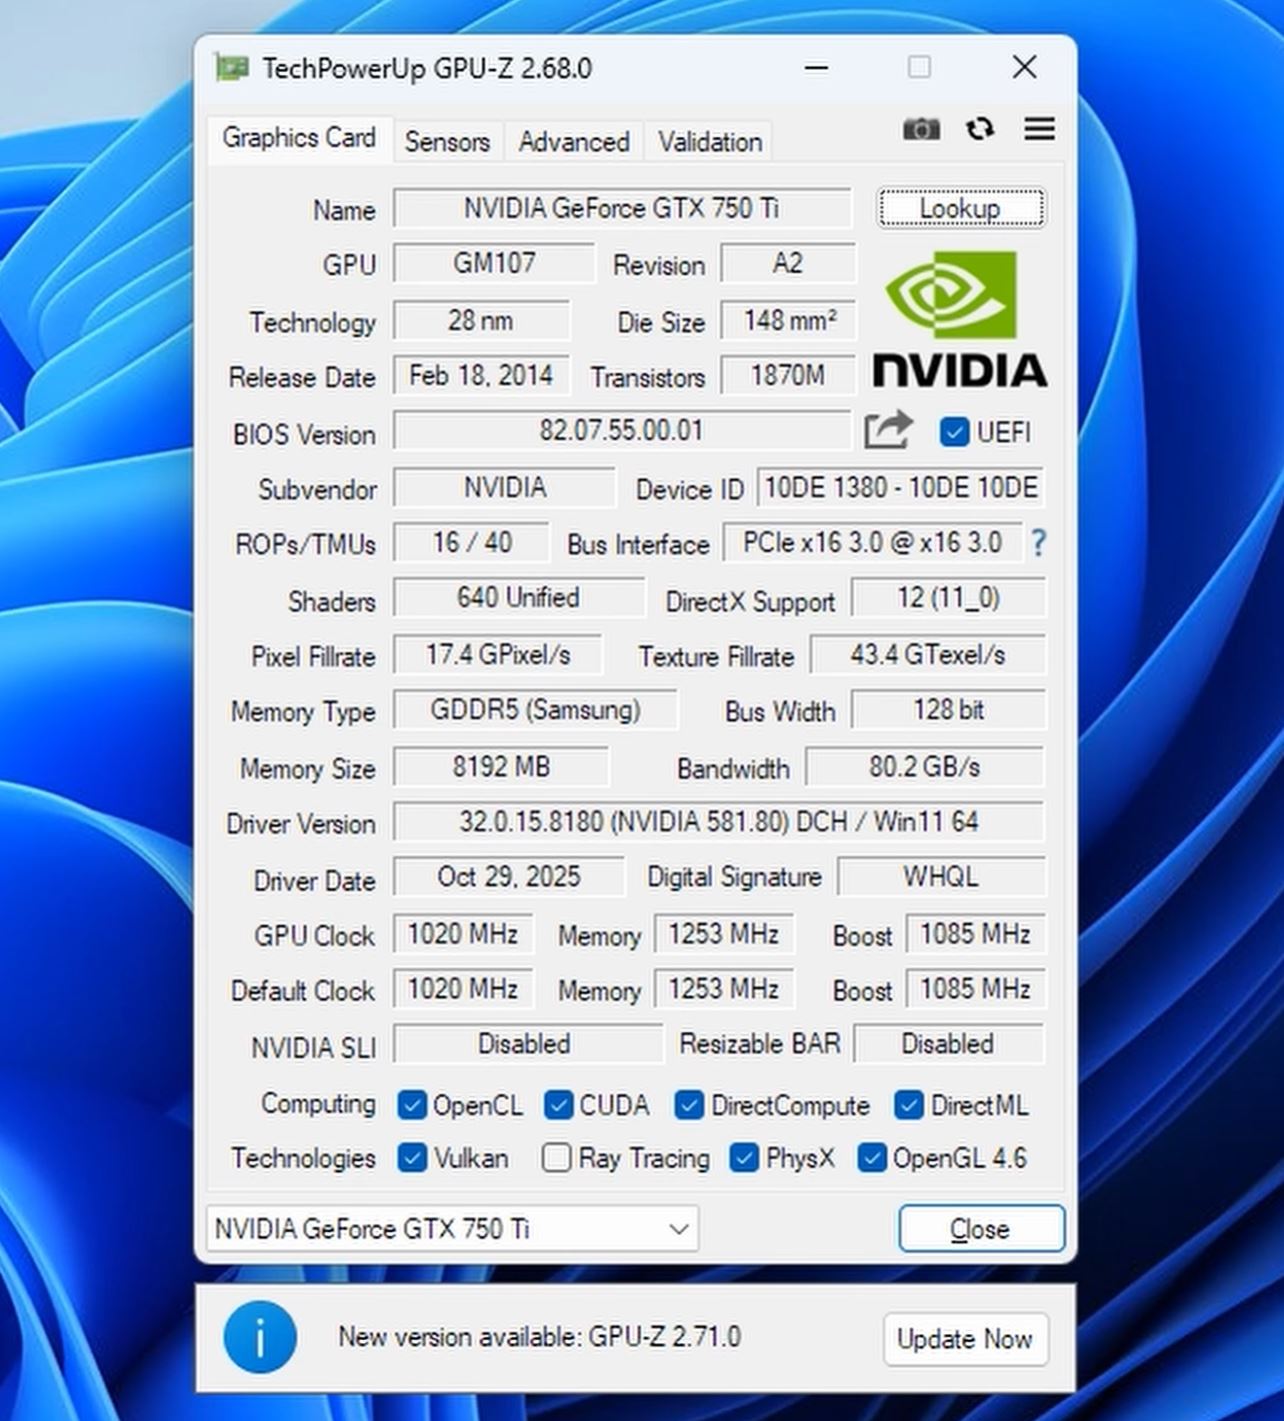
Task: Click the Resizable BAR Disabled field
Action: point(948,1044)
